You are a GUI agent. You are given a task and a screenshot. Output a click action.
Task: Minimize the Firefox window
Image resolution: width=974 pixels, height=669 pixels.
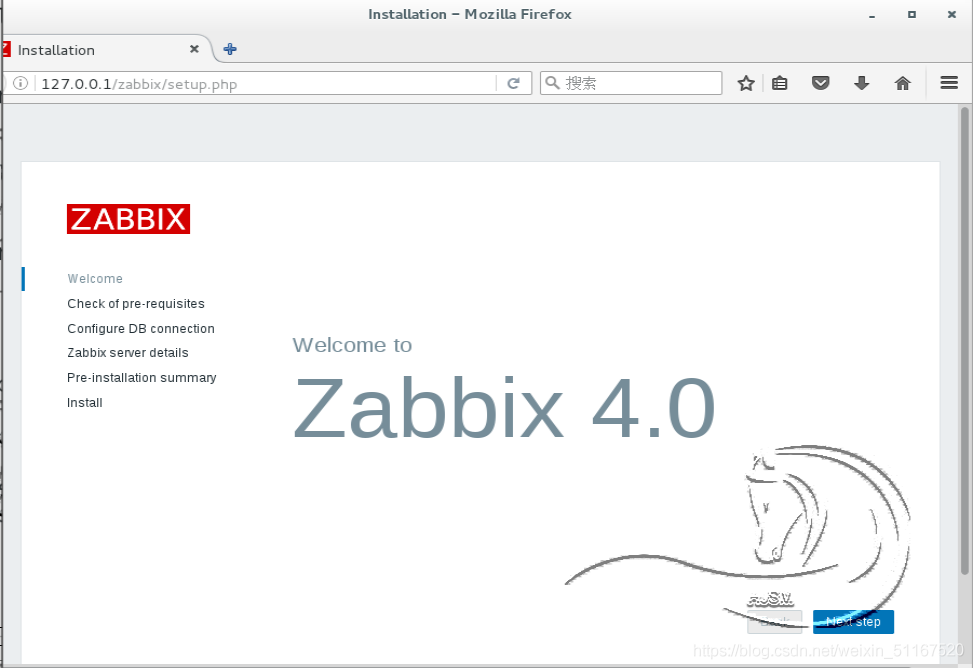coord(872,15)
